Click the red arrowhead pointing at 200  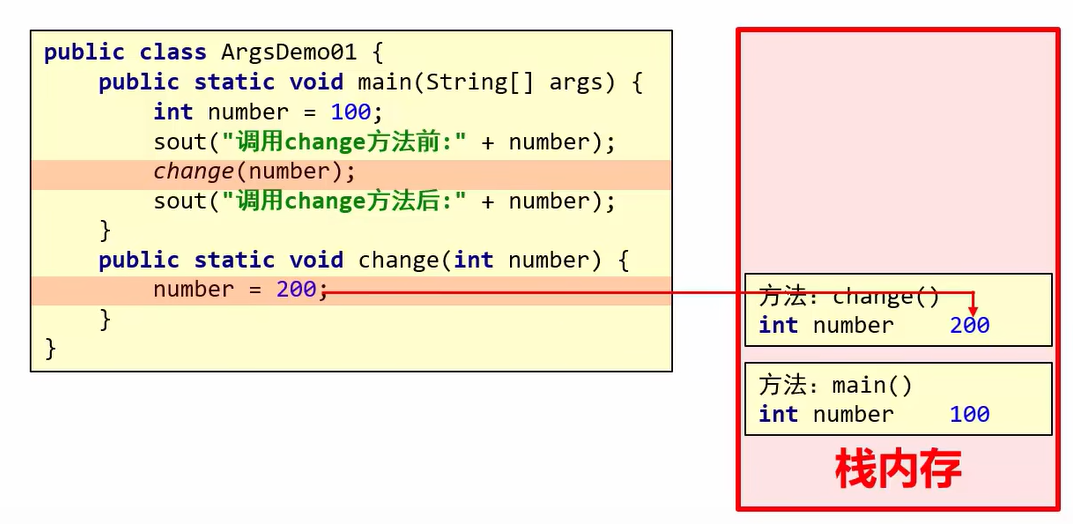point(972,310)
